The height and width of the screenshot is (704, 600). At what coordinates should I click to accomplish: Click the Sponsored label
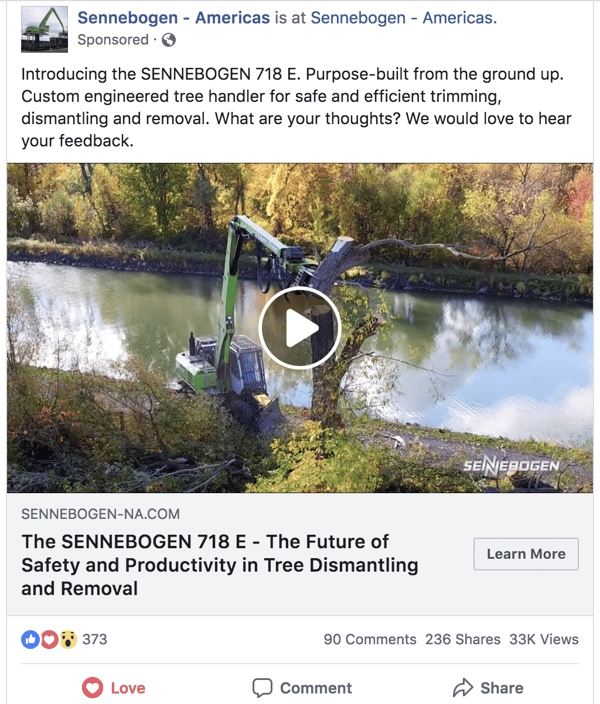point(113,40)
